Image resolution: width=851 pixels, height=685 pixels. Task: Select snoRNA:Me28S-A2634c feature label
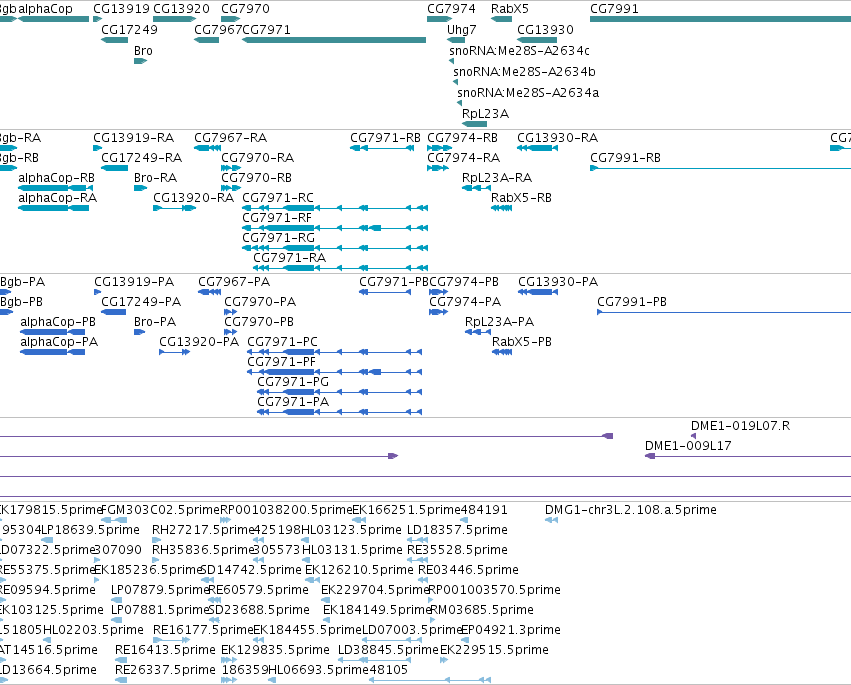pyautogui.click(x=519, y=51)
